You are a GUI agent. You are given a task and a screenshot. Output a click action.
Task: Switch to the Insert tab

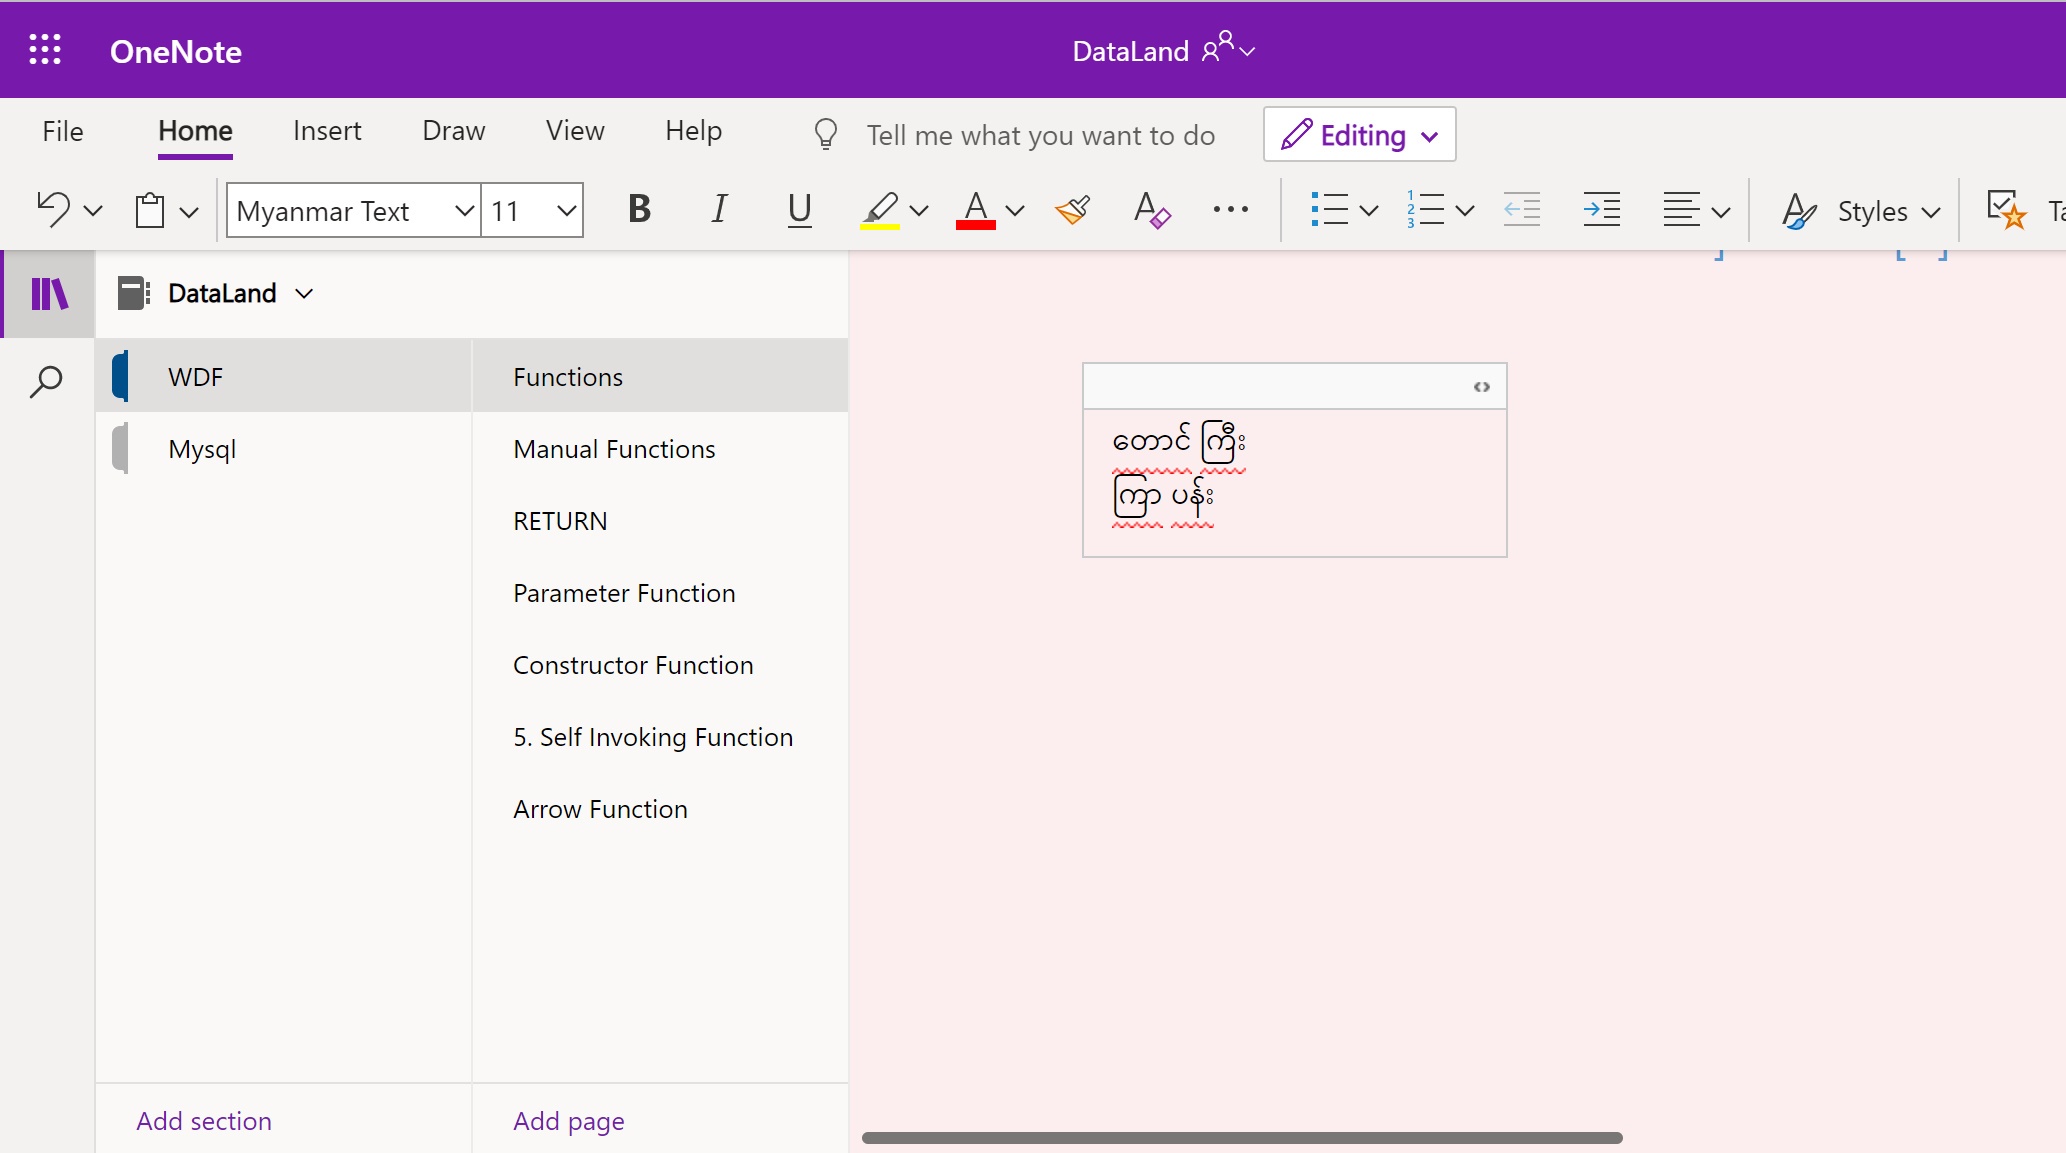click(327, 131)
